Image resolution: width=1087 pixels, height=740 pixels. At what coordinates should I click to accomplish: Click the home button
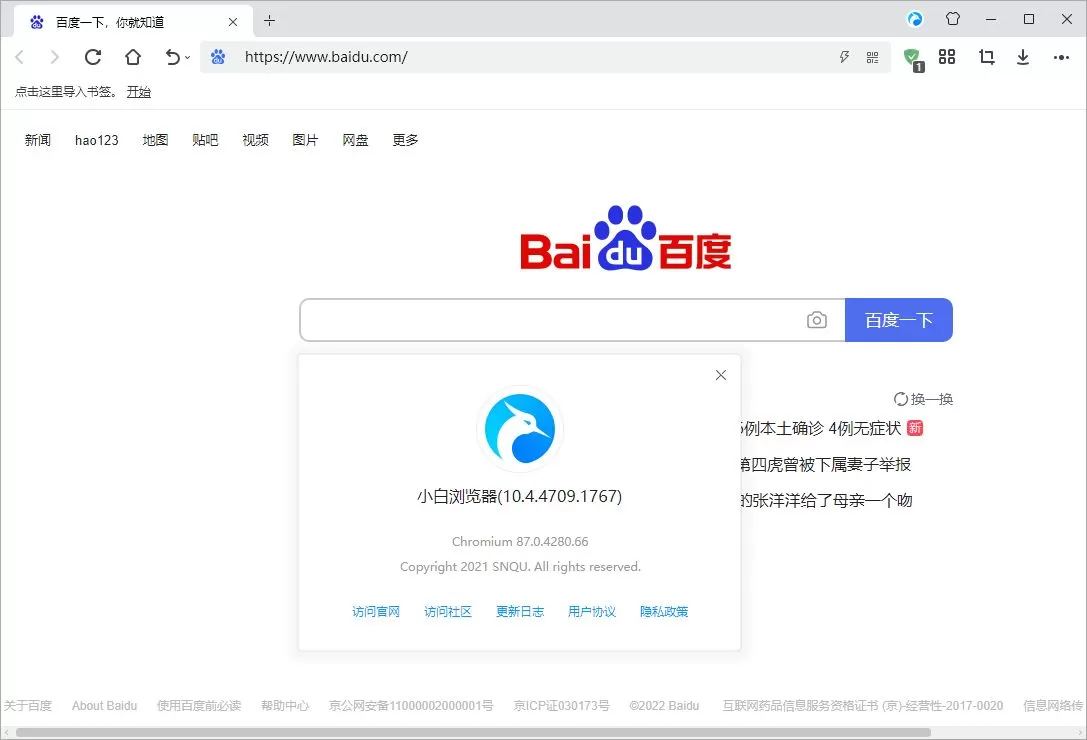pyautogui.click(x=133, y=57)
